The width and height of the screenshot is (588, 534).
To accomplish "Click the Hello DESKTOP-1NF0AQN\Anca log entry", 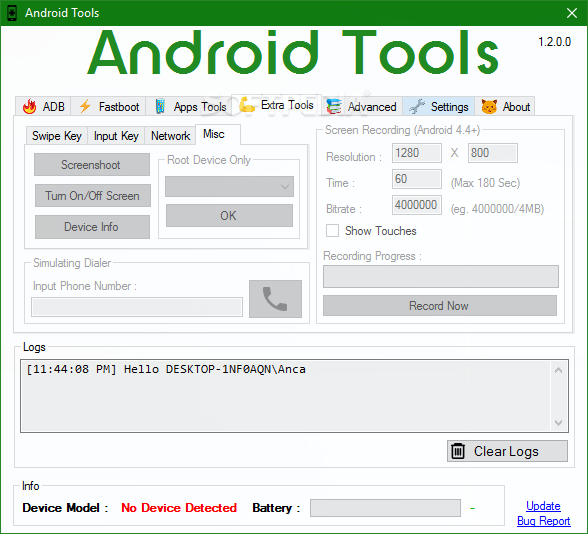I will tap(166, 369).
